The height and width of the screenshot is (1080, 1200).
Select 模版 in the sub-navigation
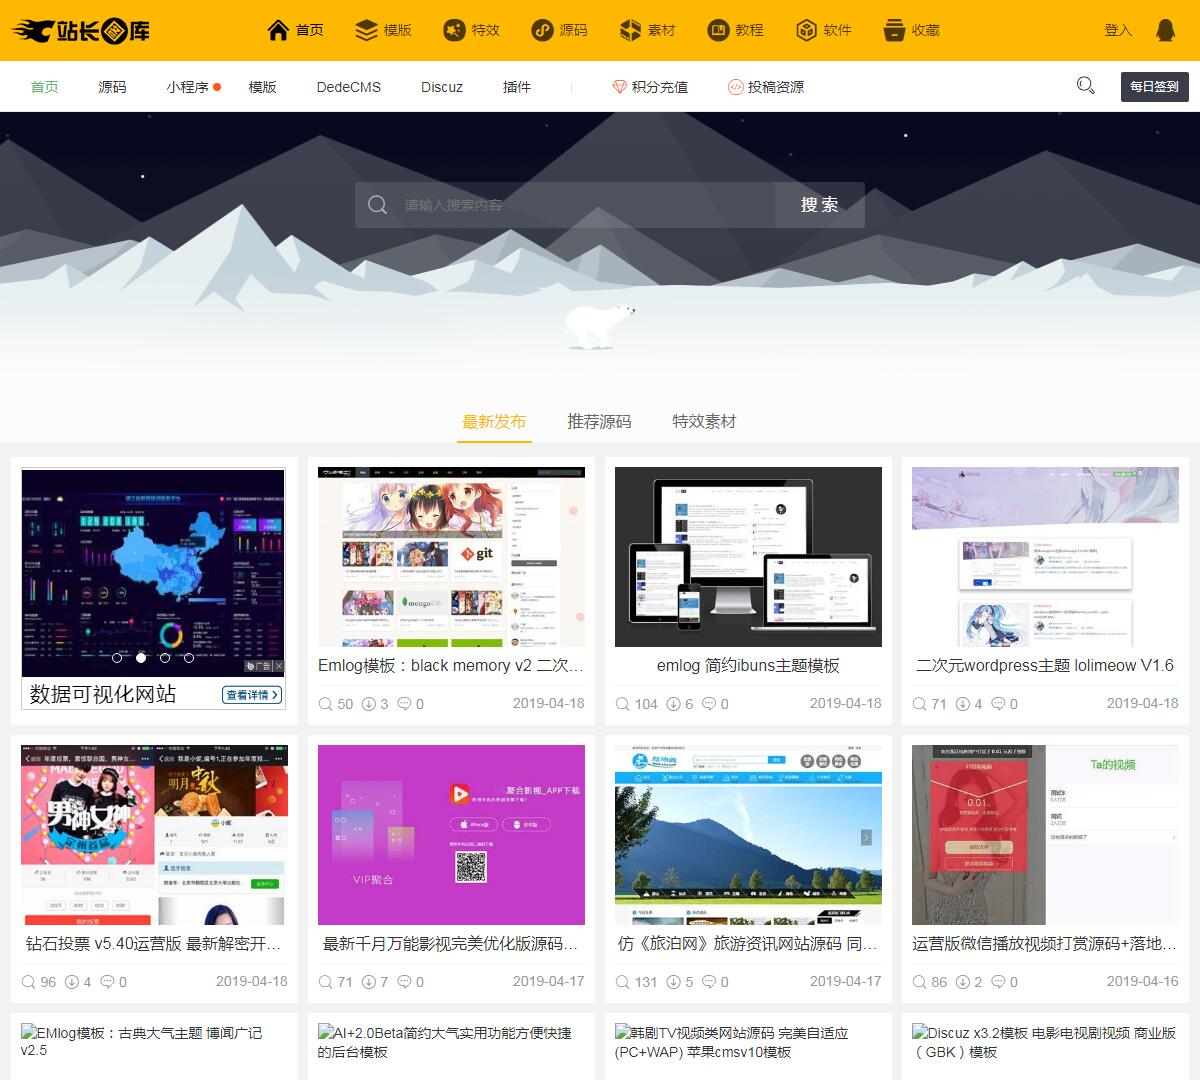262,87
